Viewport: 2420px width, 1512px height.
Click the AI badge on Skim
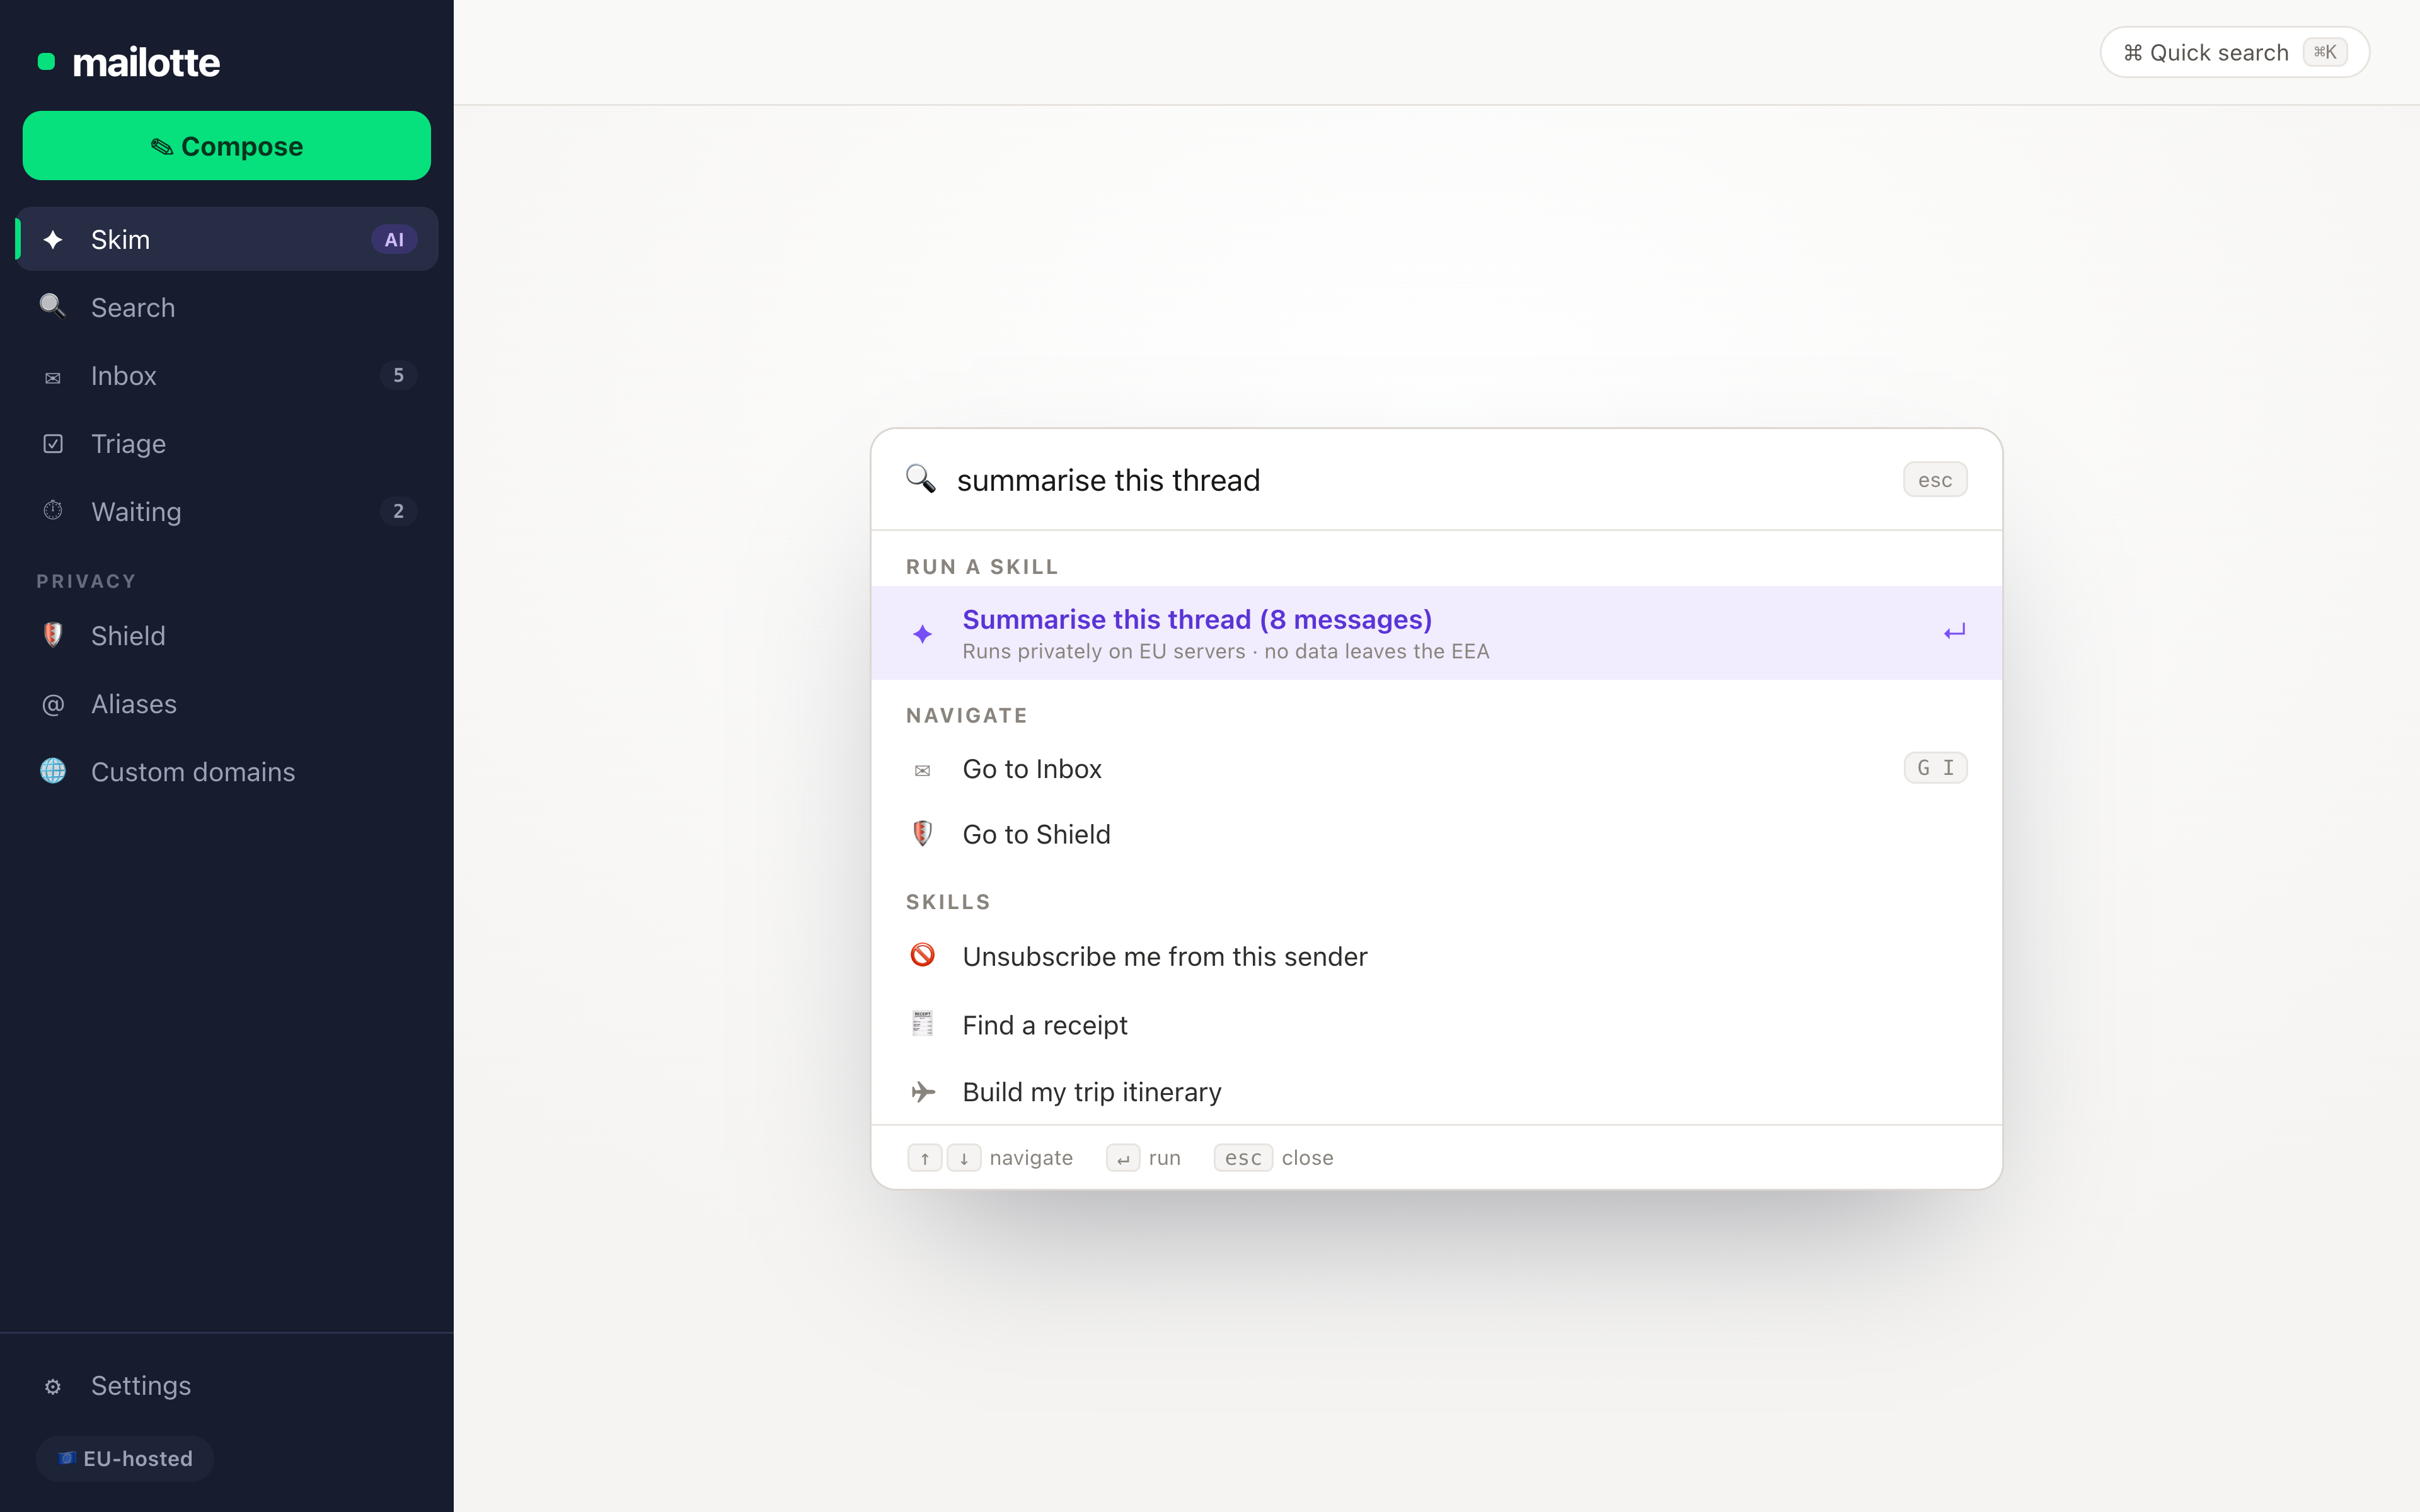394,240
